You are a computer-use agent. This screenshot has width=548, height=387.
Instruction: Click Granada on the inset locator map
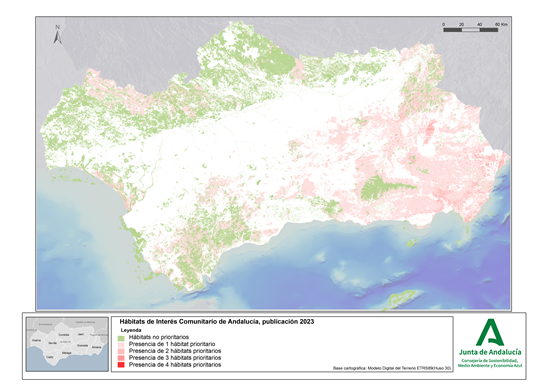82,345
